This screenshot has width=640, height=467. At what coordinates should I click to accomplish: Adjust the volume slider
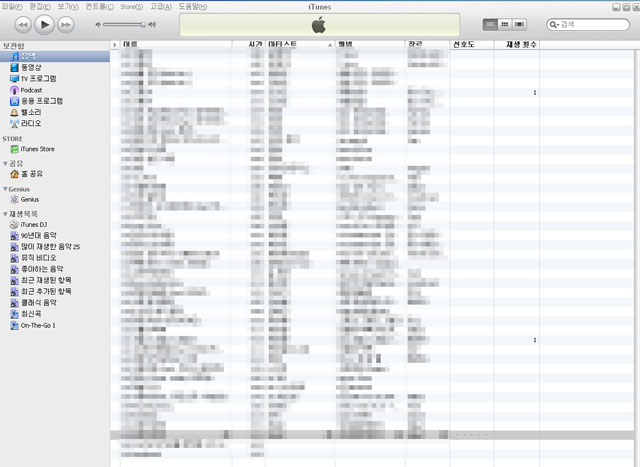click(x=124, y=24)
